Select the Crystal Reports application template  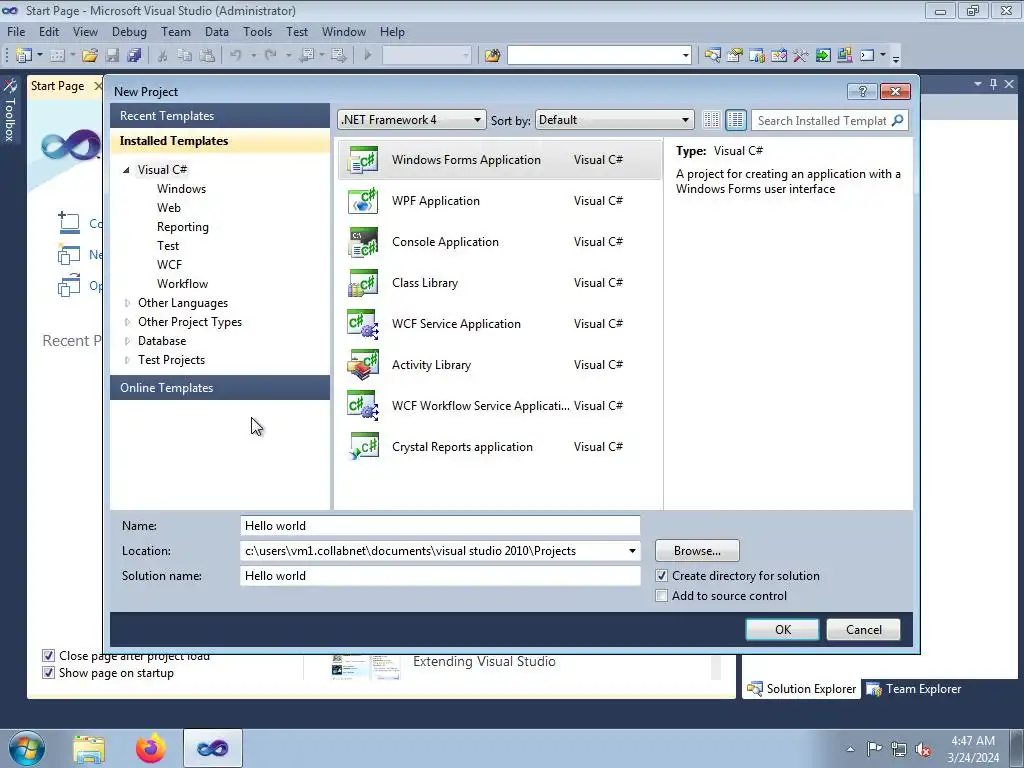500,447
